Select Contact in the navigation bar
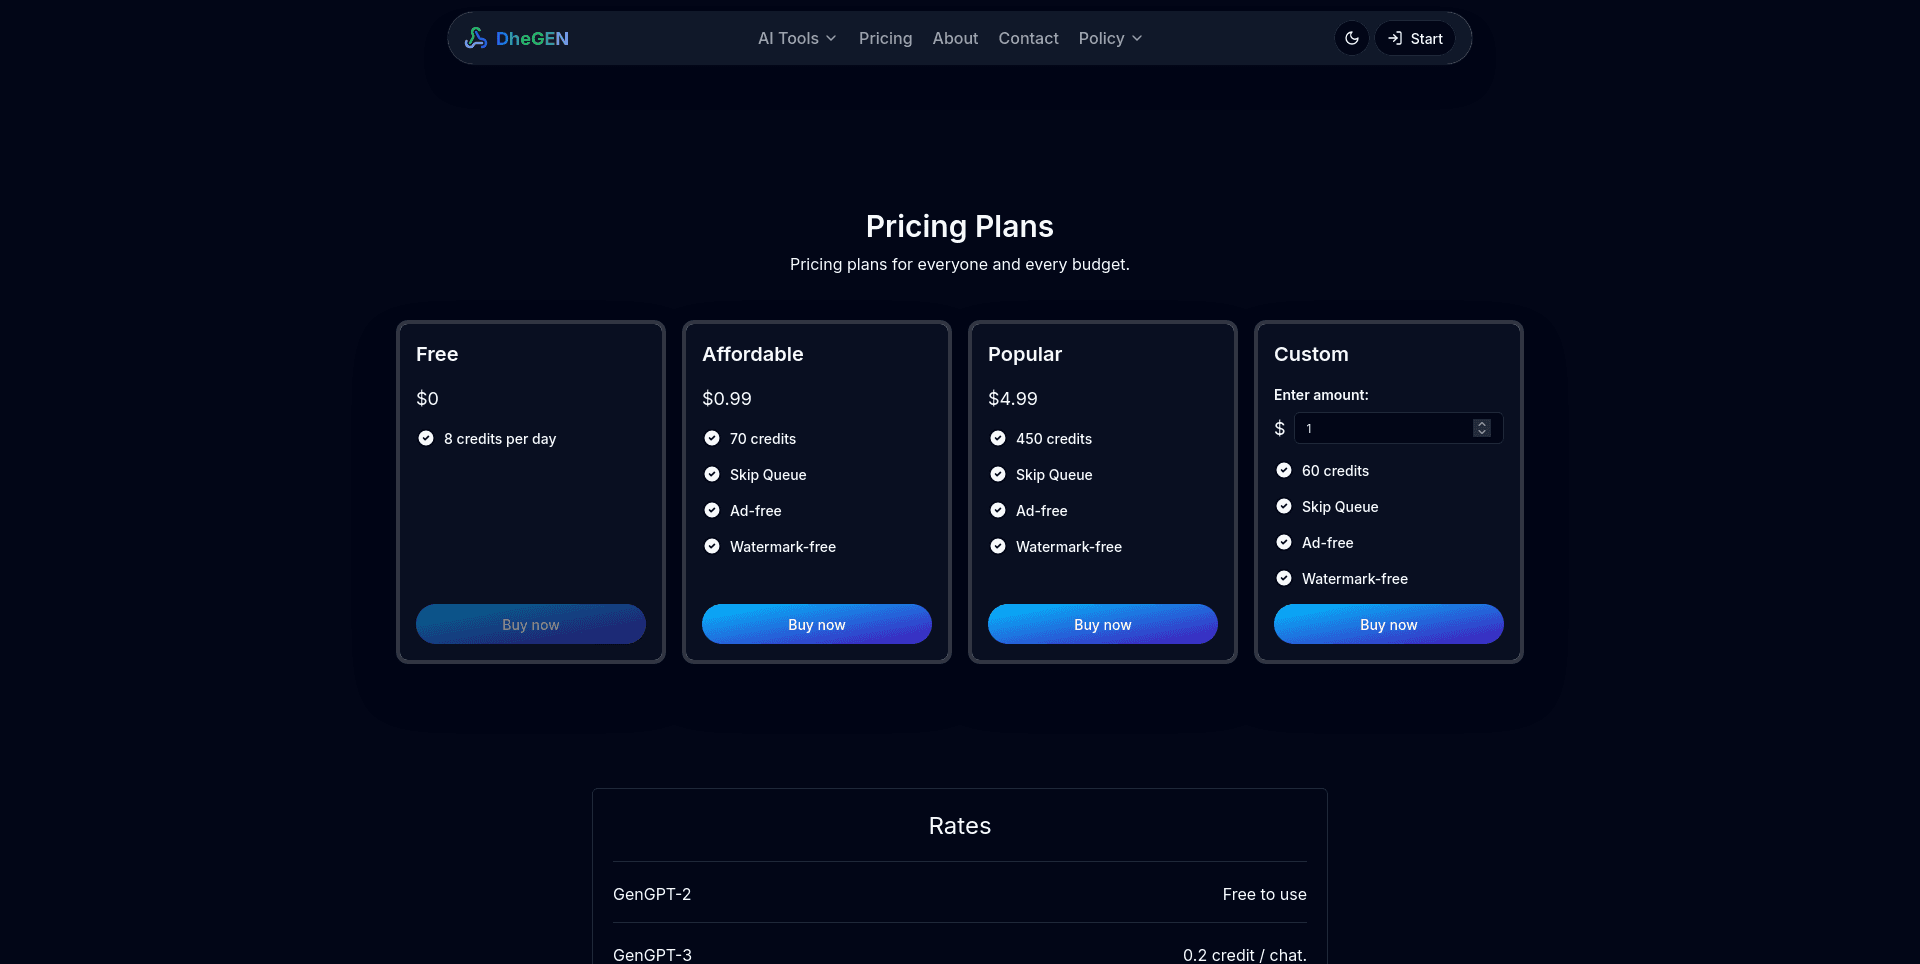The width and height of the screenshot is (1920, 964). pyautogui.click(x=1028, y=38)
